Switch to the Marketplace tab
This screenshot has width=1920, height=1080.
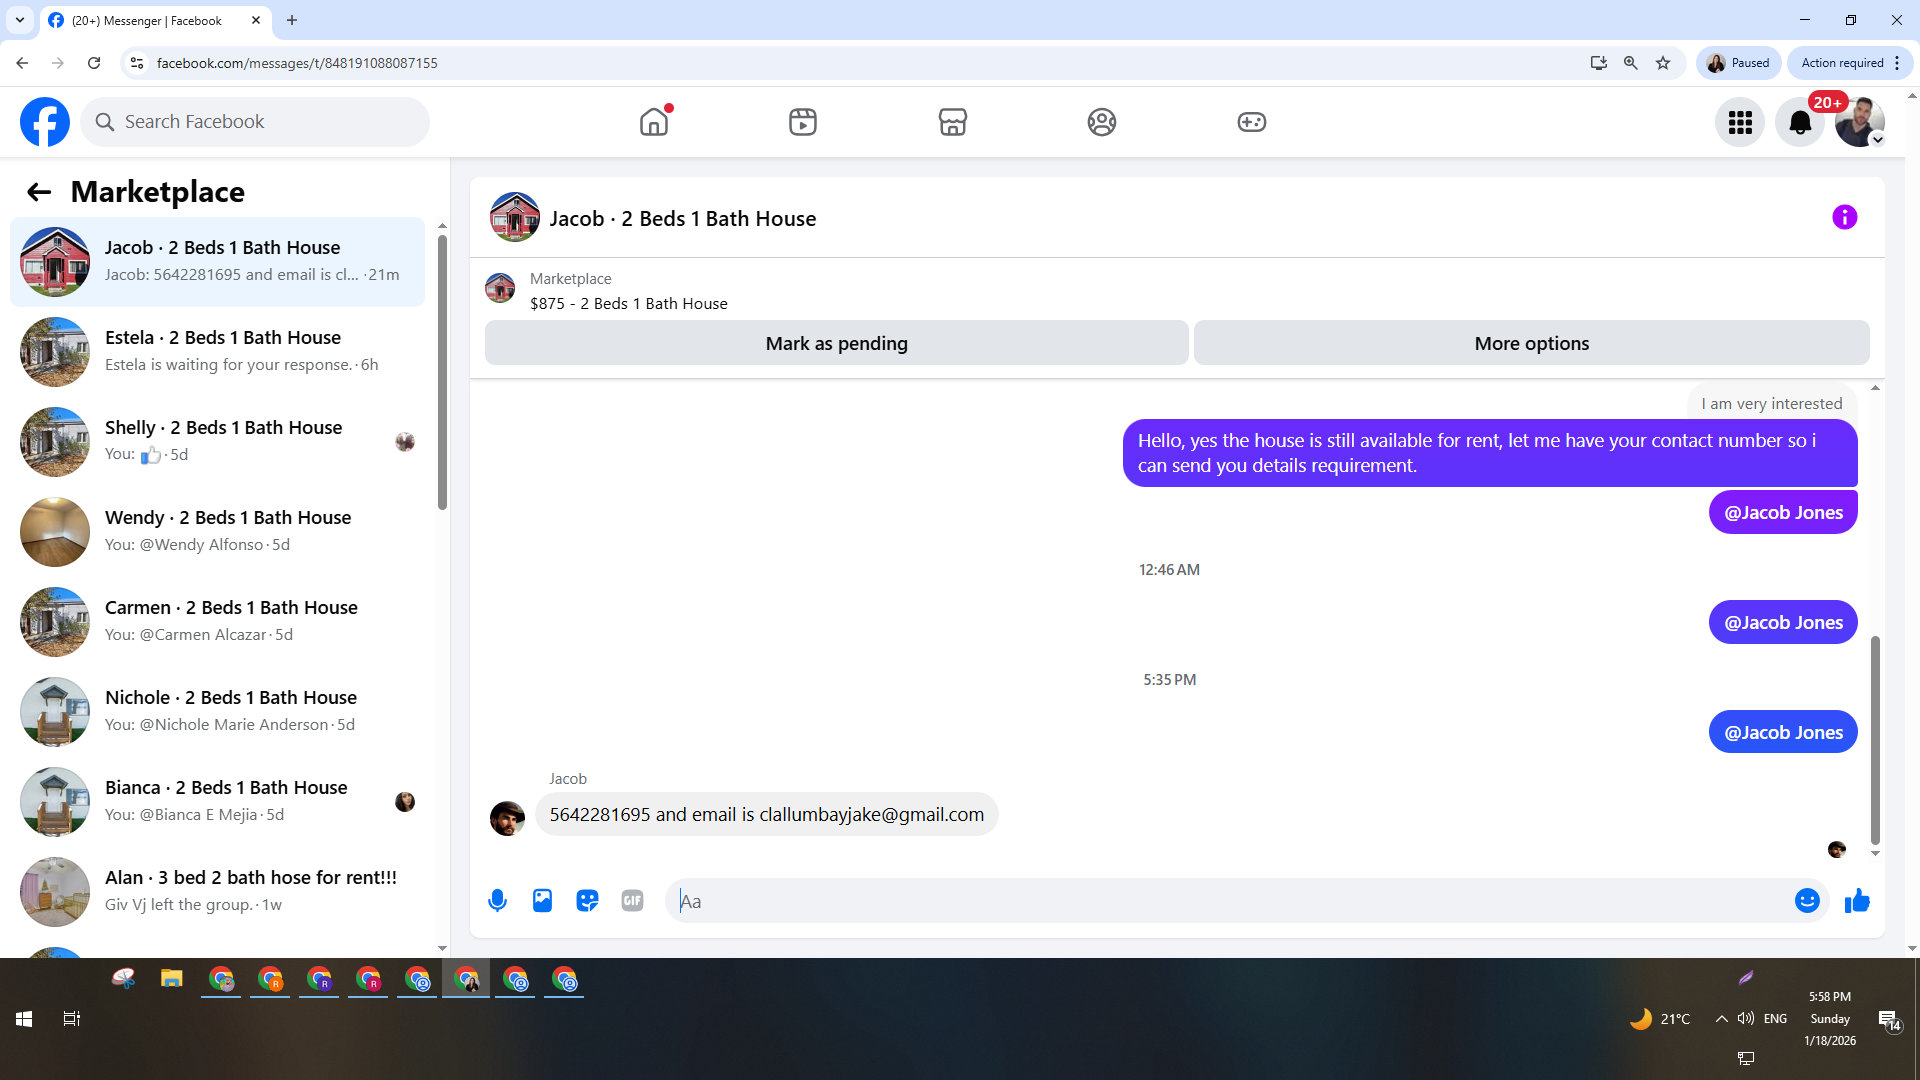(x=952, y=122)
